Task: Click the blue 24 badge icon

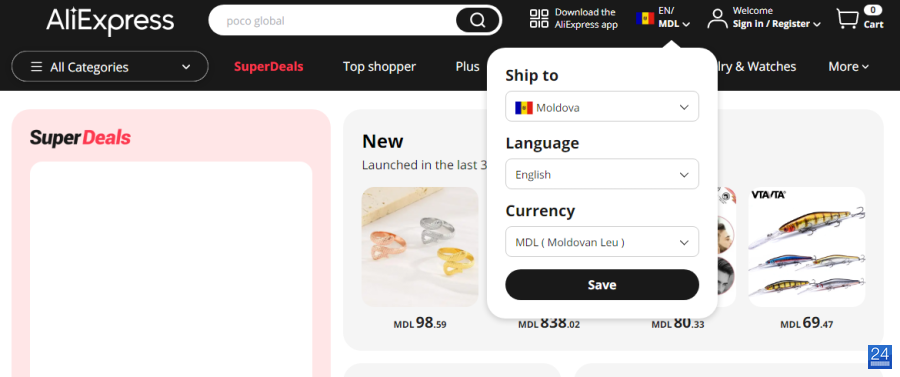Action: click(x=879, y=357)
